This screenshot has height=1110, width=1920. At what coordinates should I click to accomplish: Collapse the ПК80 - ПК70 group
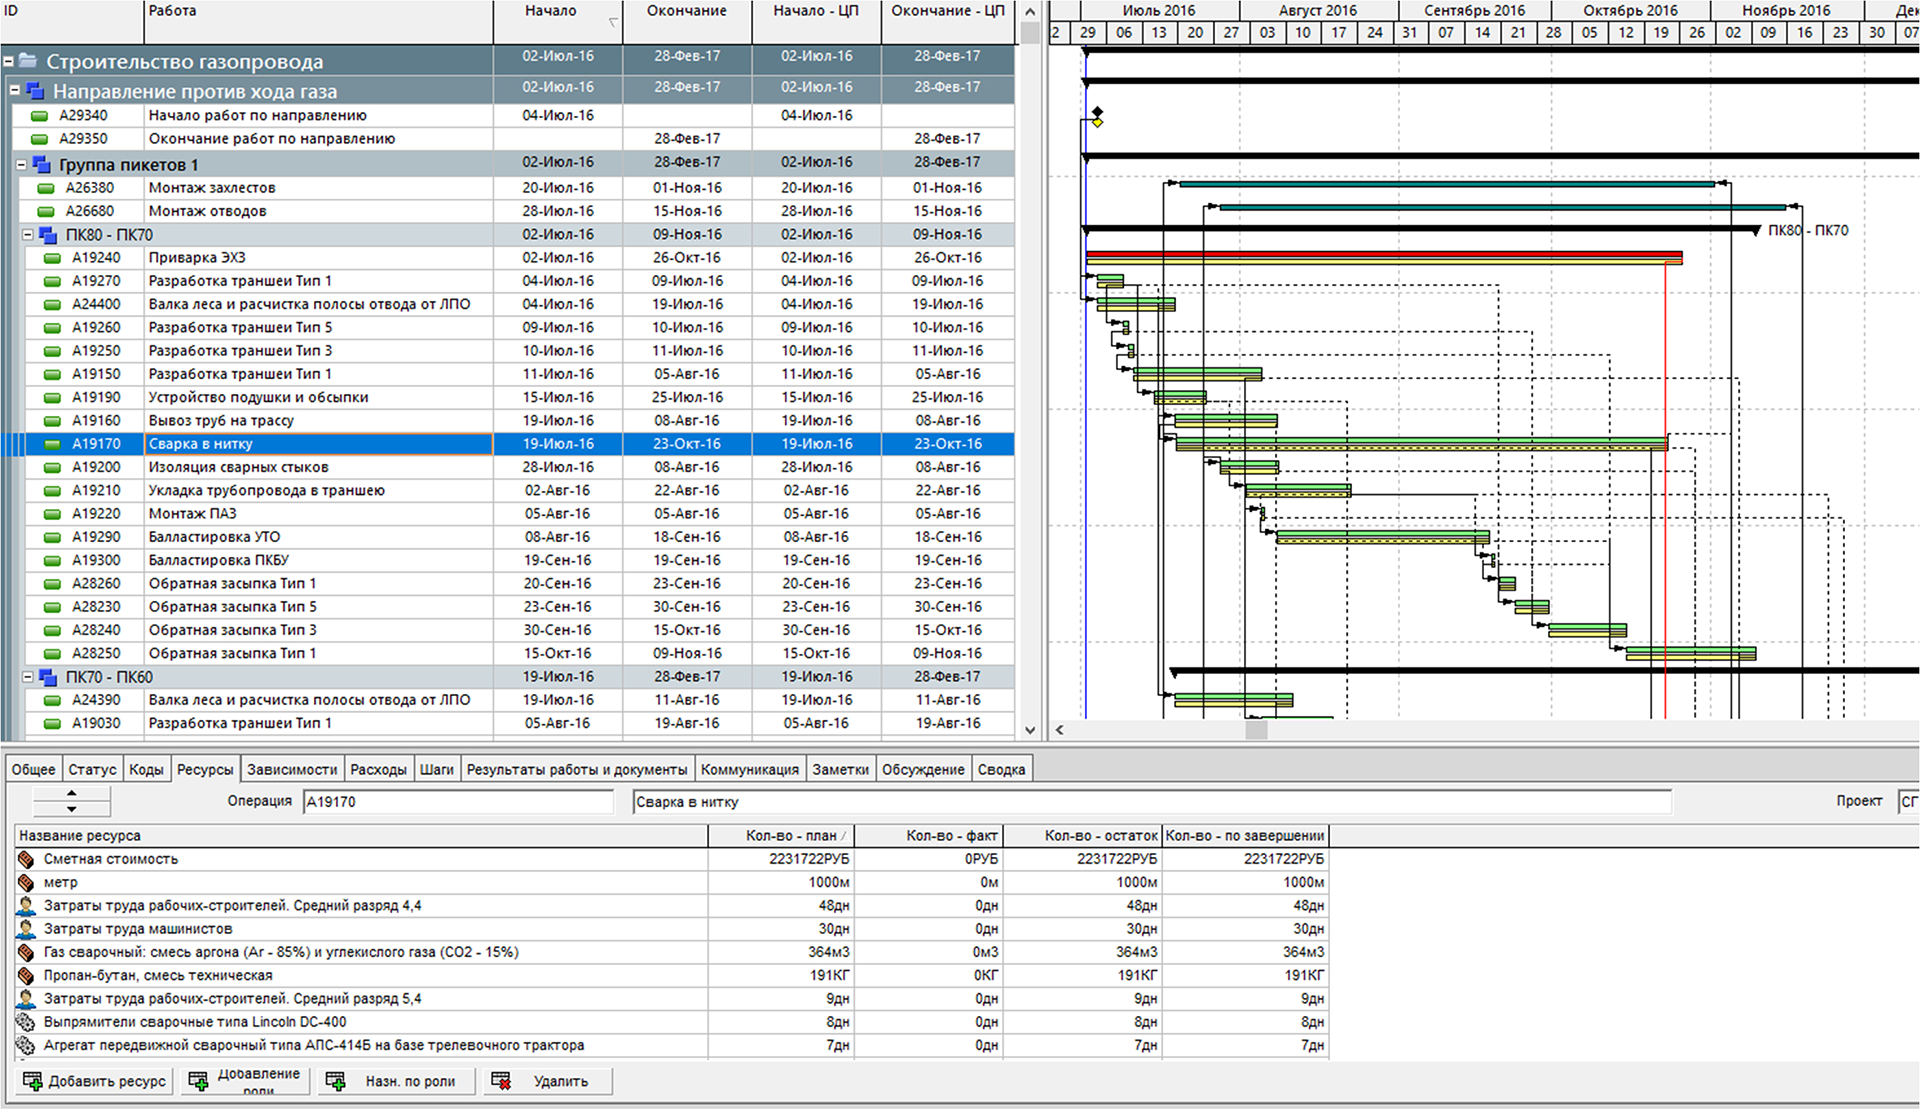[28, 235]
